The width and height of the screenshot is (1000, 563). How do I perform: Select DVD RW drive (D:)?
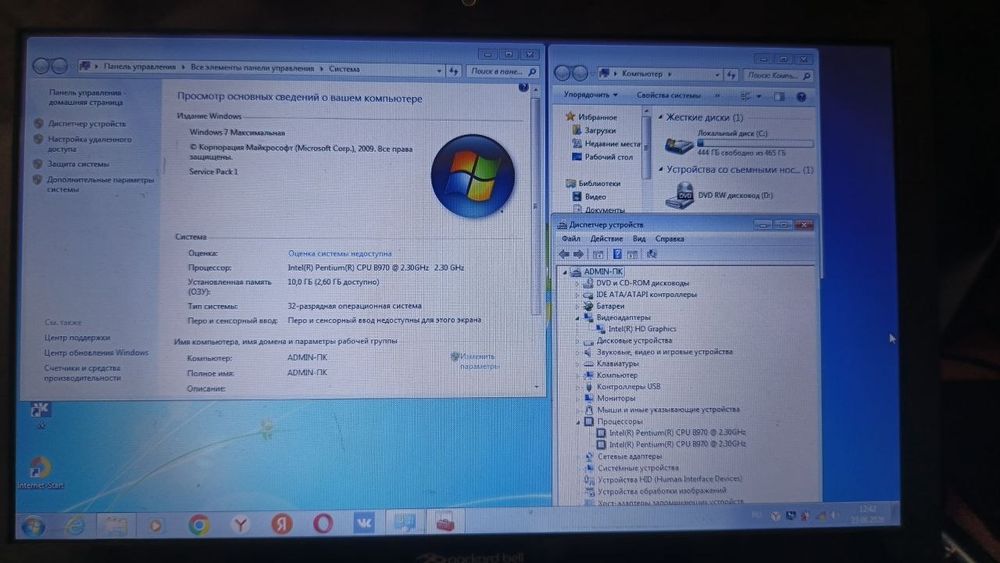(719, 195)
